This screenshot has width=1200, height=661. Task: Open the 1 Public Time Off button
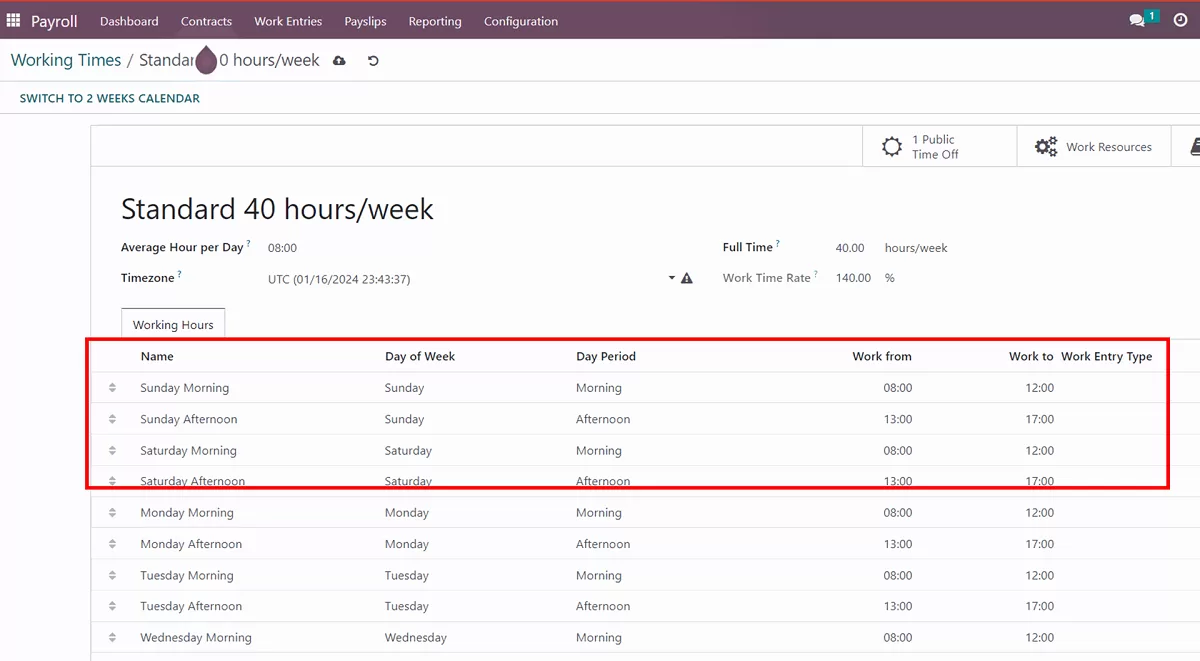[939, 147]
